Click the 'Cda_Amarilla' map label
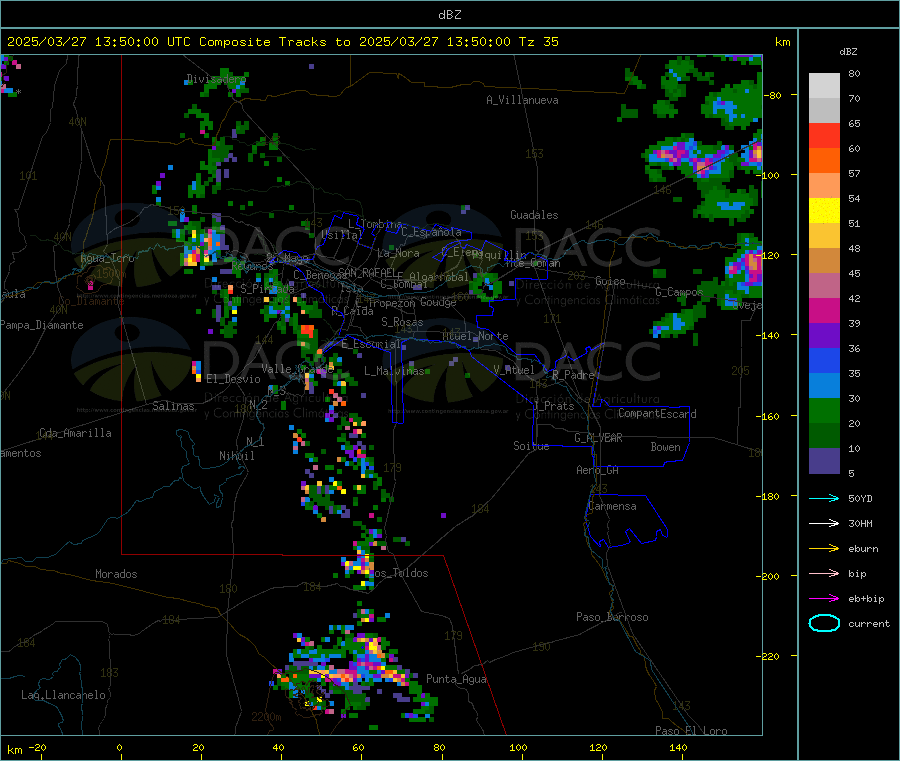Screen dimensions: 900x761 tap(75, 433)
